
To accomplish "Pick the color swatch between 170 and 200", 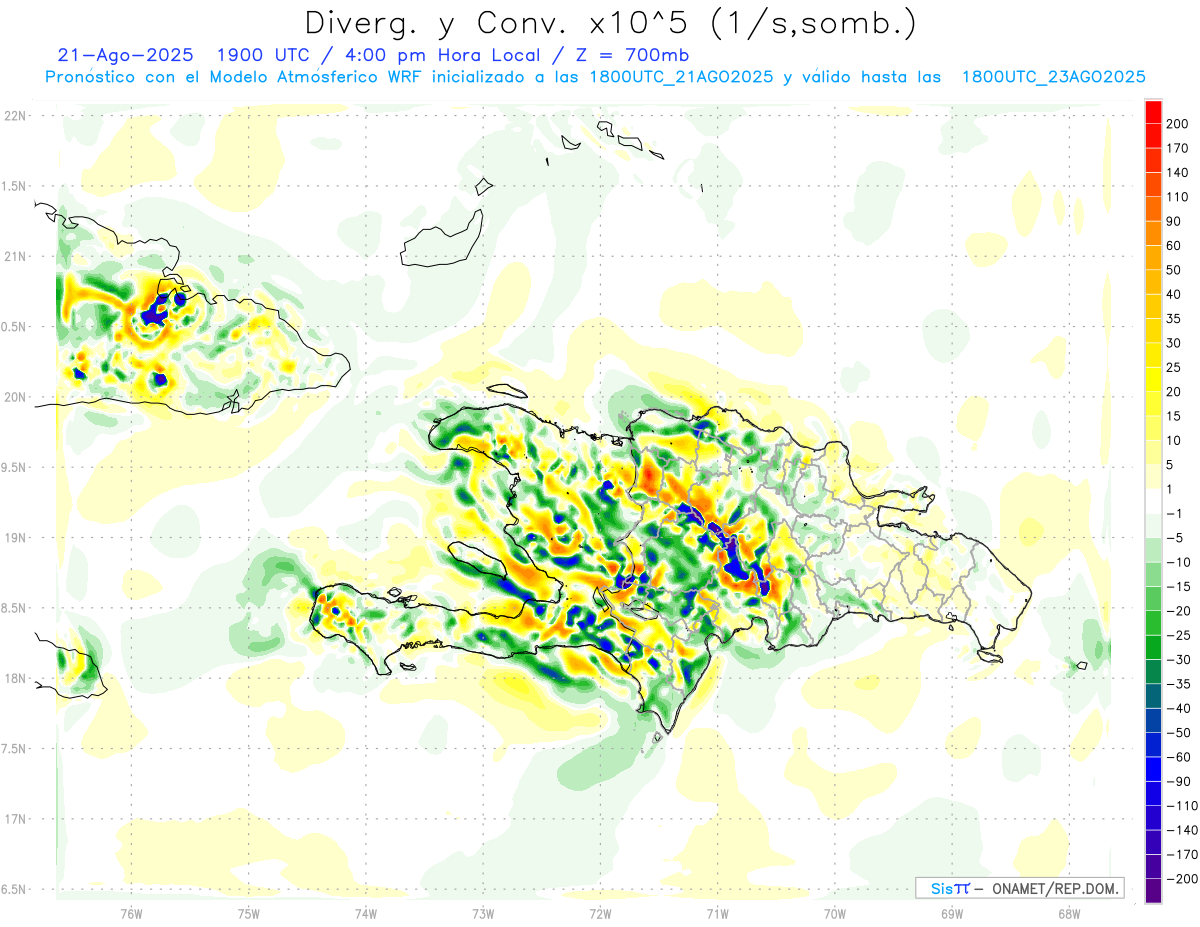I will coord(1153,135).
